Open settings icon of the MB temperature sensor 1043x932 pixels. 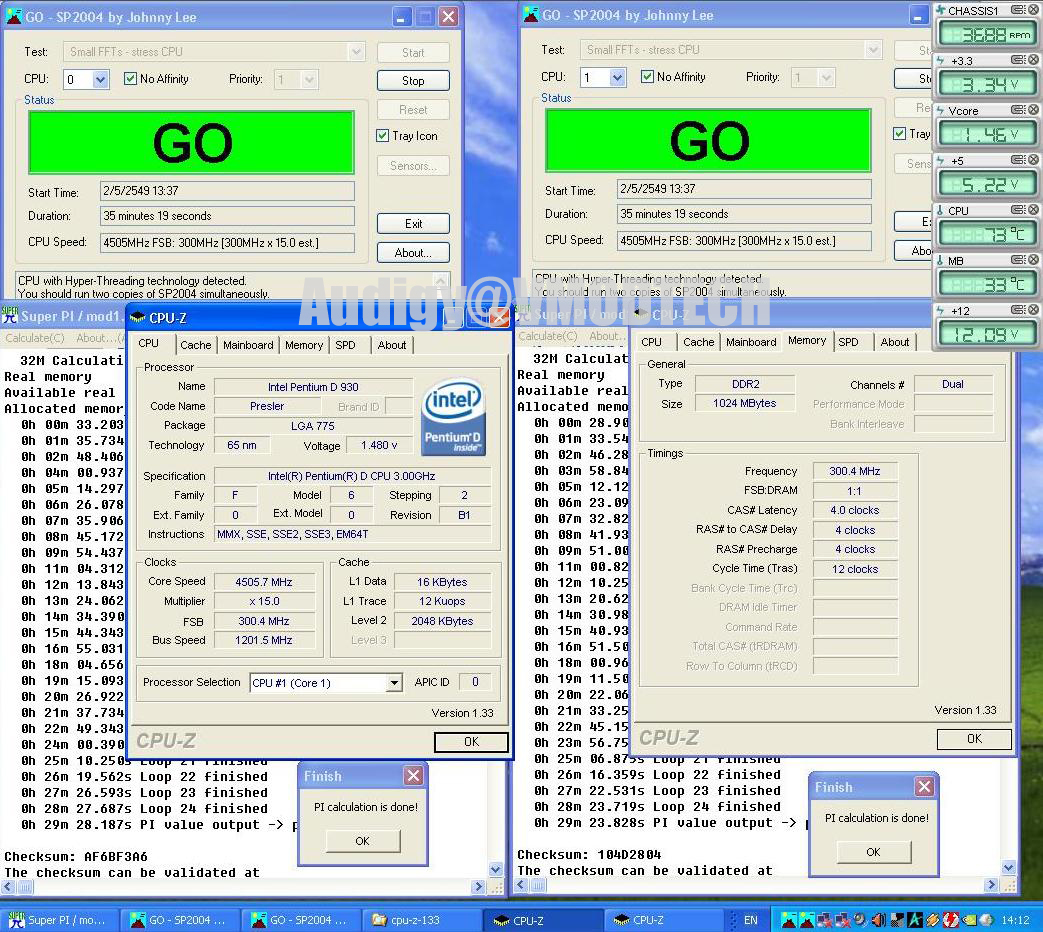tap(1018, 259)
